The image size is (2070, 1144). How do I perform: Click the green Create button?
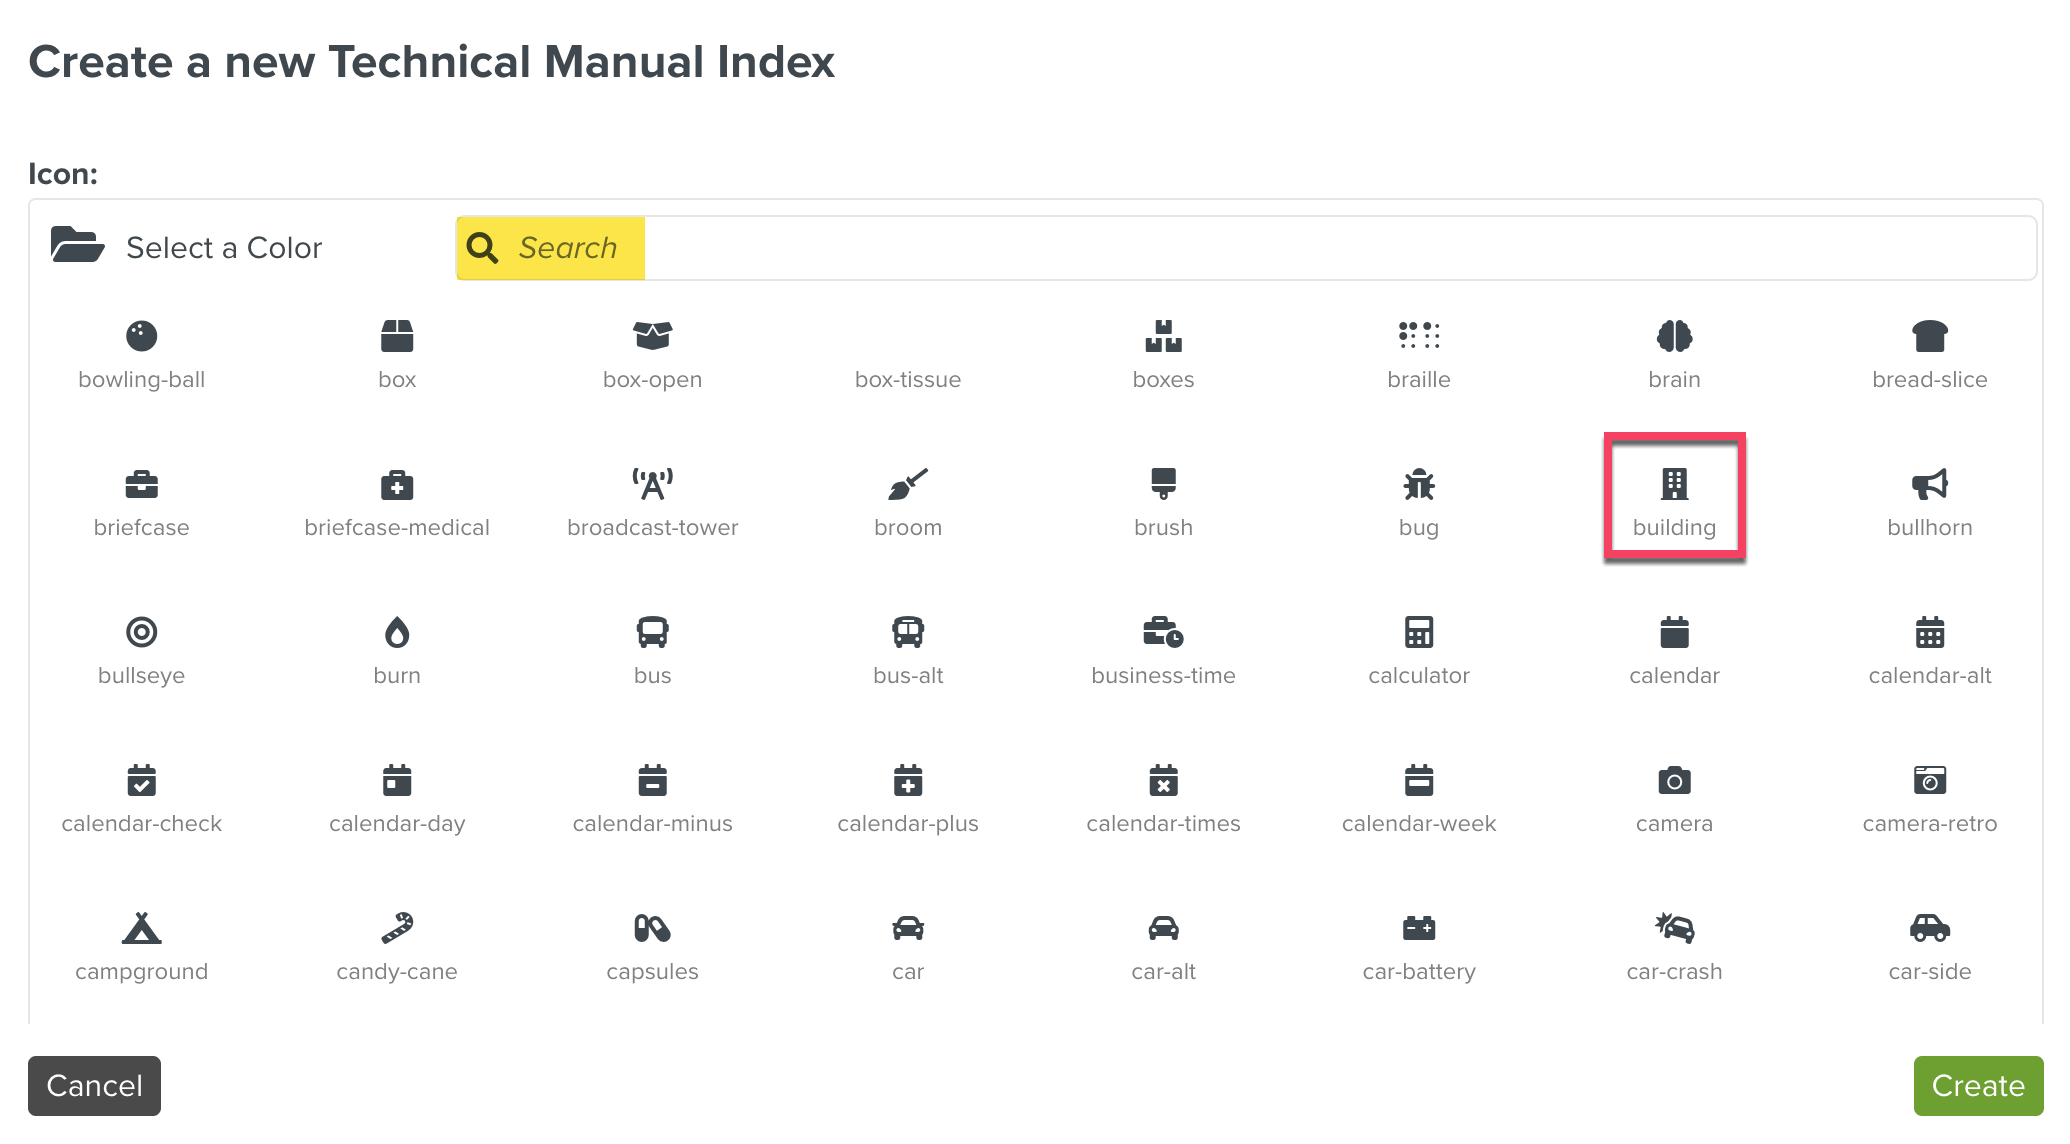click(x=1976, y=1086)
